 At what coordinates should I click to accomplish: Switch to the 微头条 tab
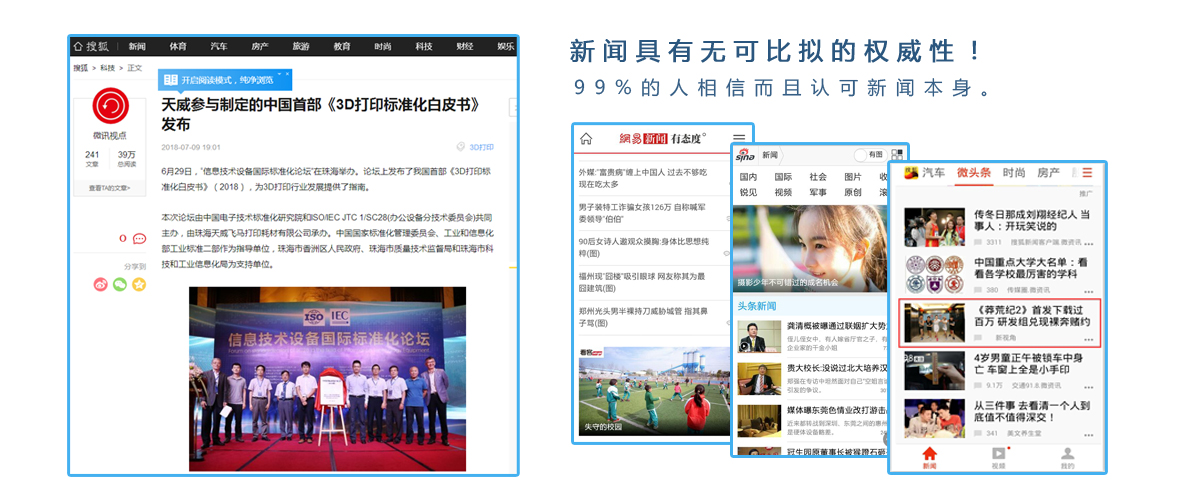click(x=973, y=173)
